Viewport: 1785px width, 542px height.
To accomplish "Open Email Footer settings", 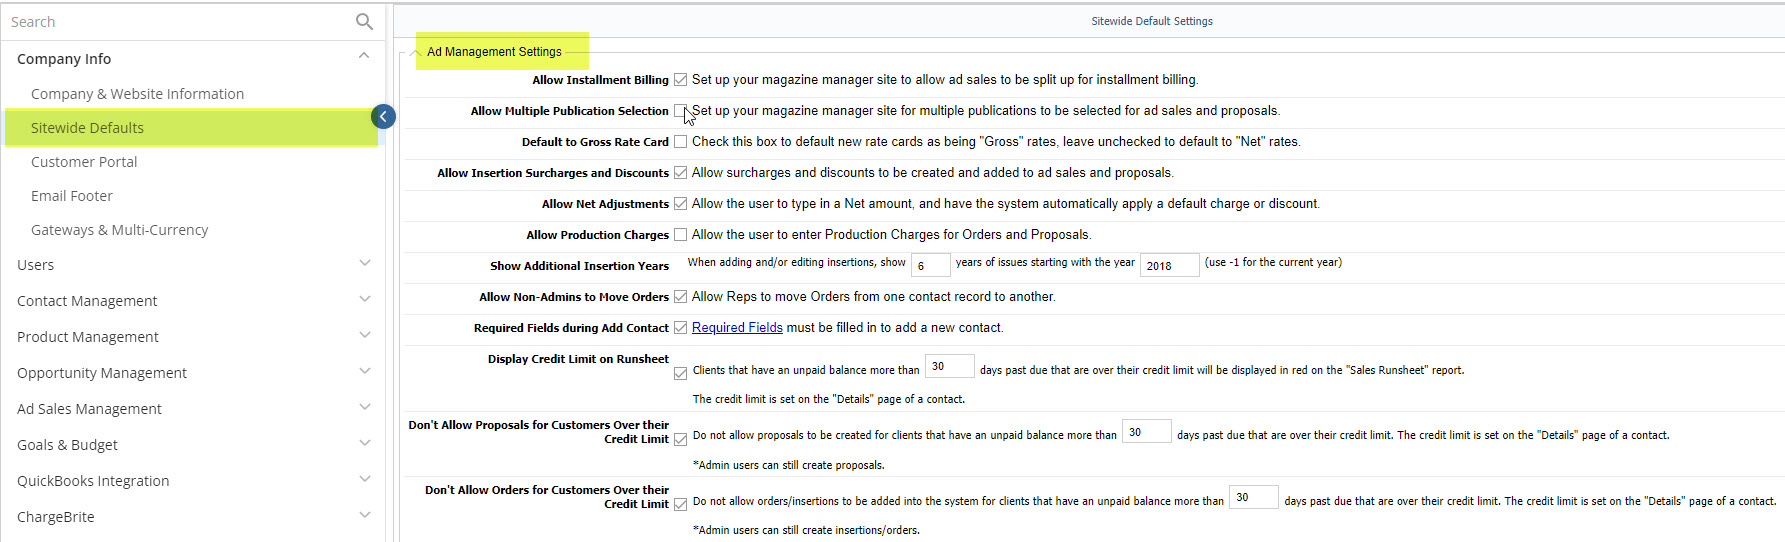I will coord(72,196).
